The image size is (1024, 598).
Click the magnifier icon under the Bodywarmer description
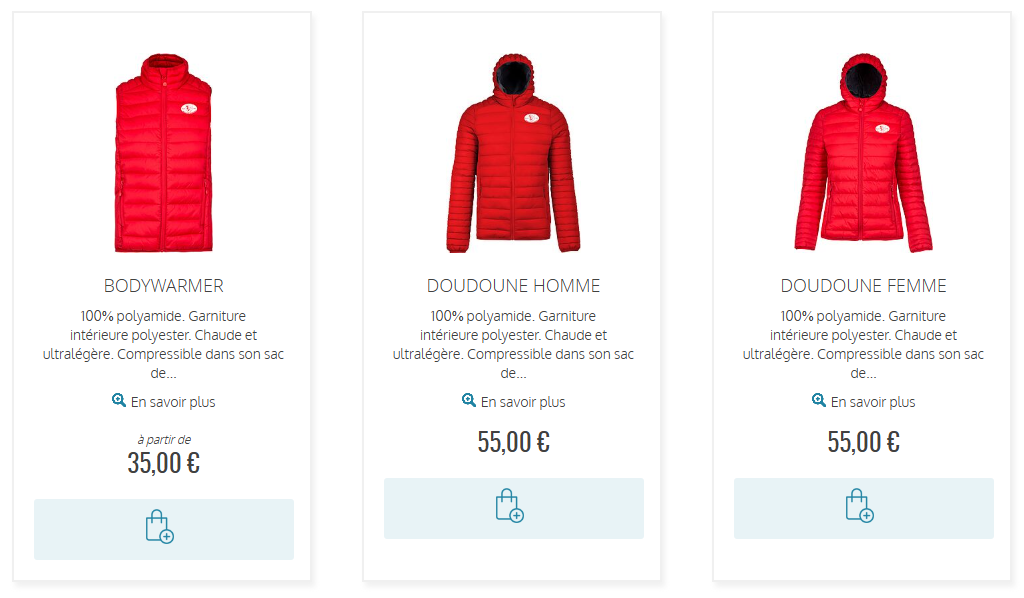click(x=118, y=400)
